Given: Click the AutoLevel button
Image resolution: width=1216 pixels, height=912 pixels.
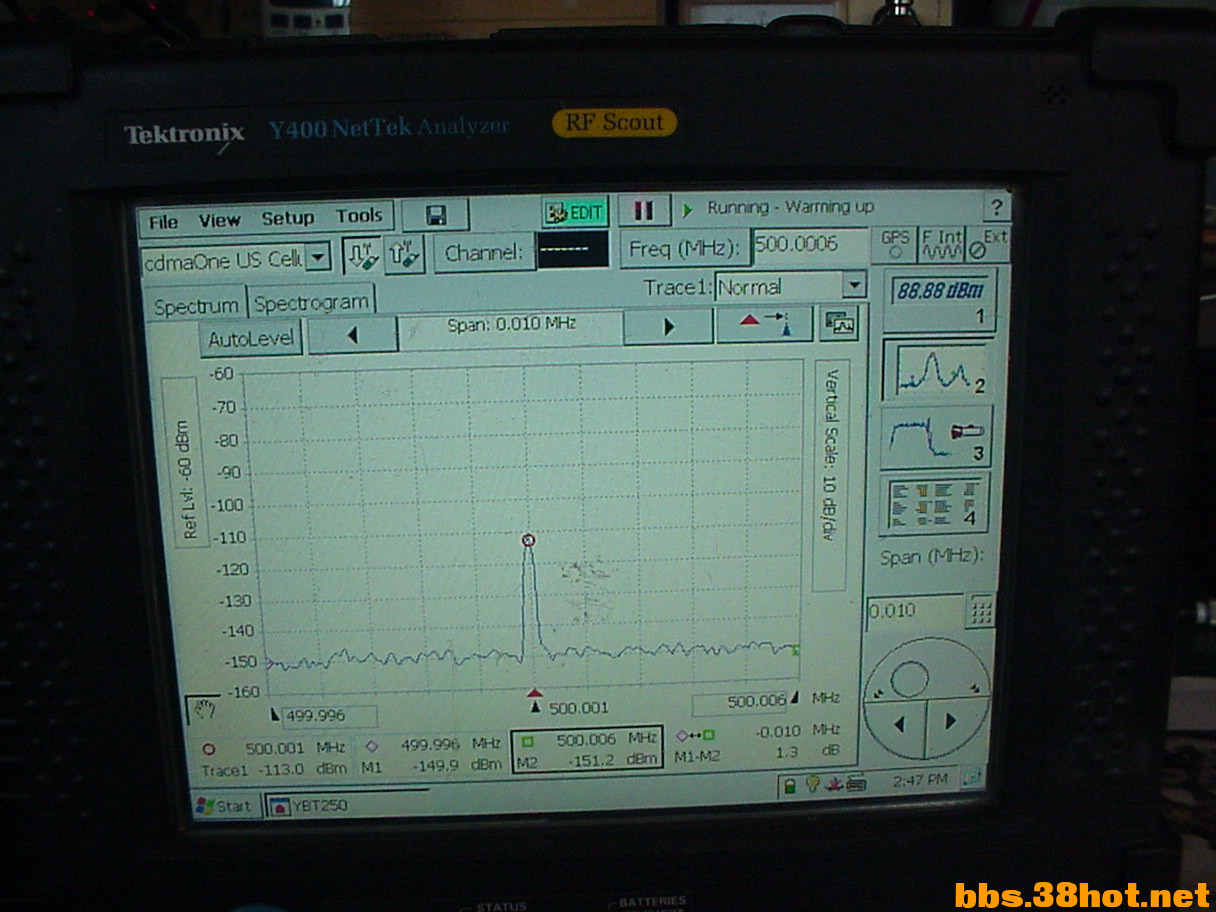Looking at the screenshot, I should click(x=251, y=339).
